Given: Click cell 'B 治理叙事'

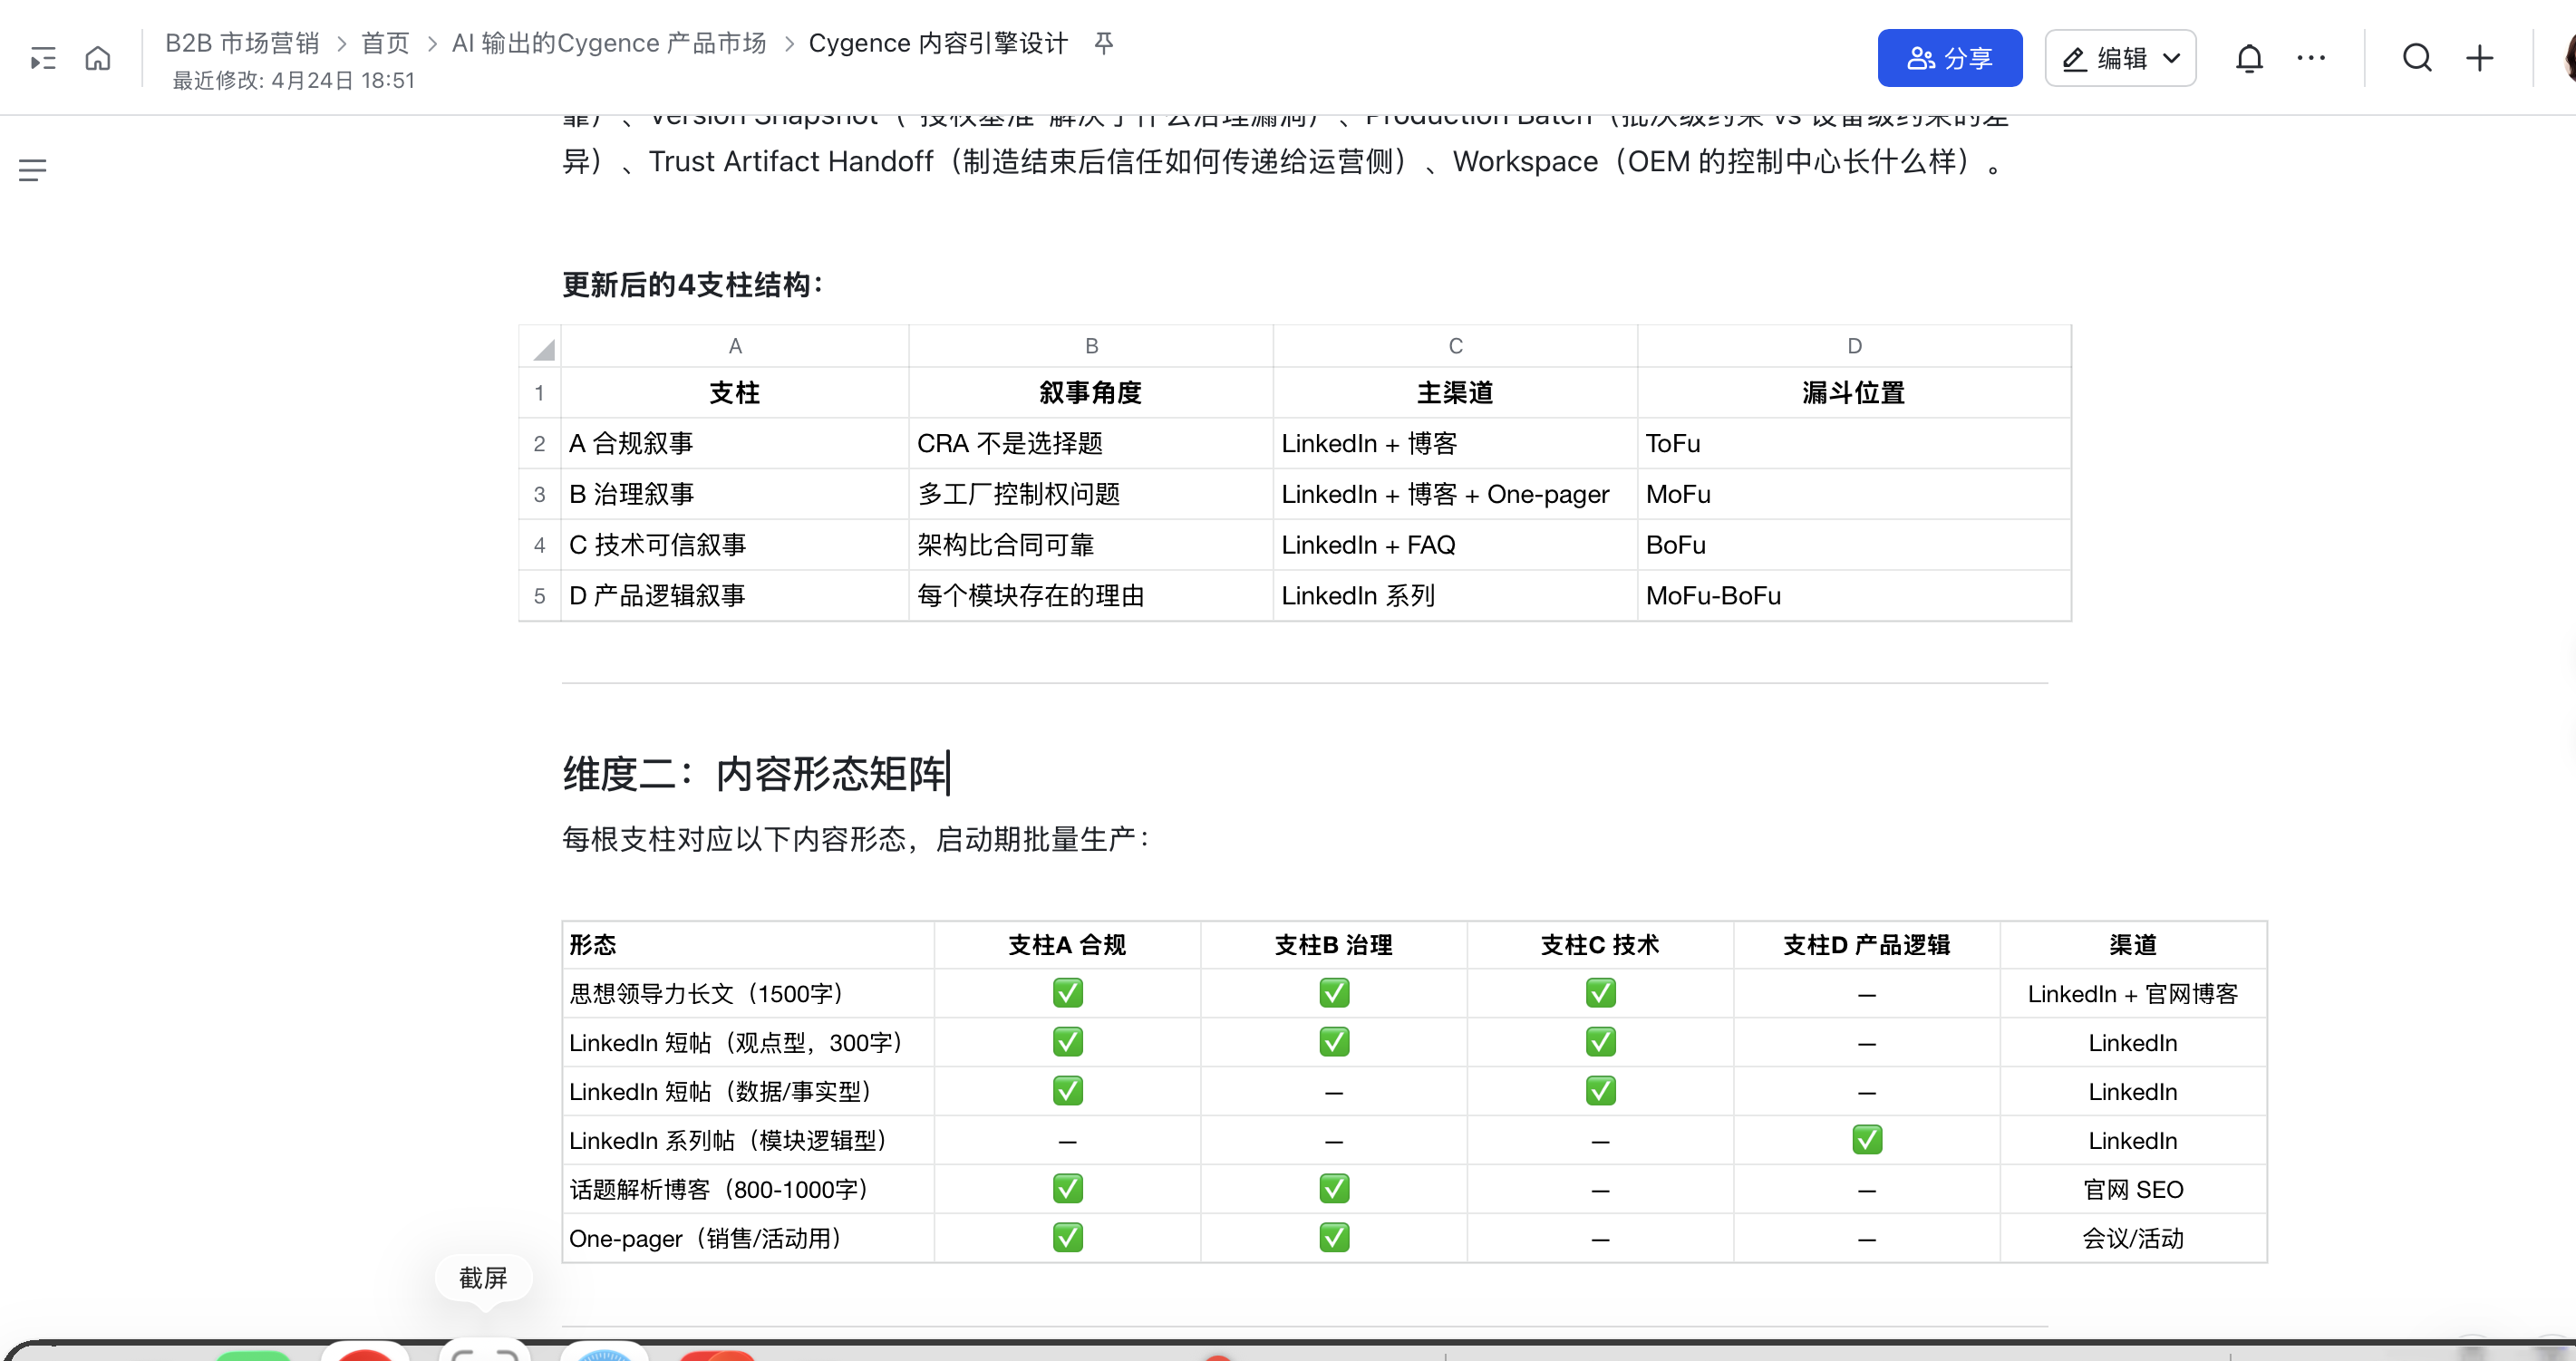Looking at the screenshot, I should point(735,494).
